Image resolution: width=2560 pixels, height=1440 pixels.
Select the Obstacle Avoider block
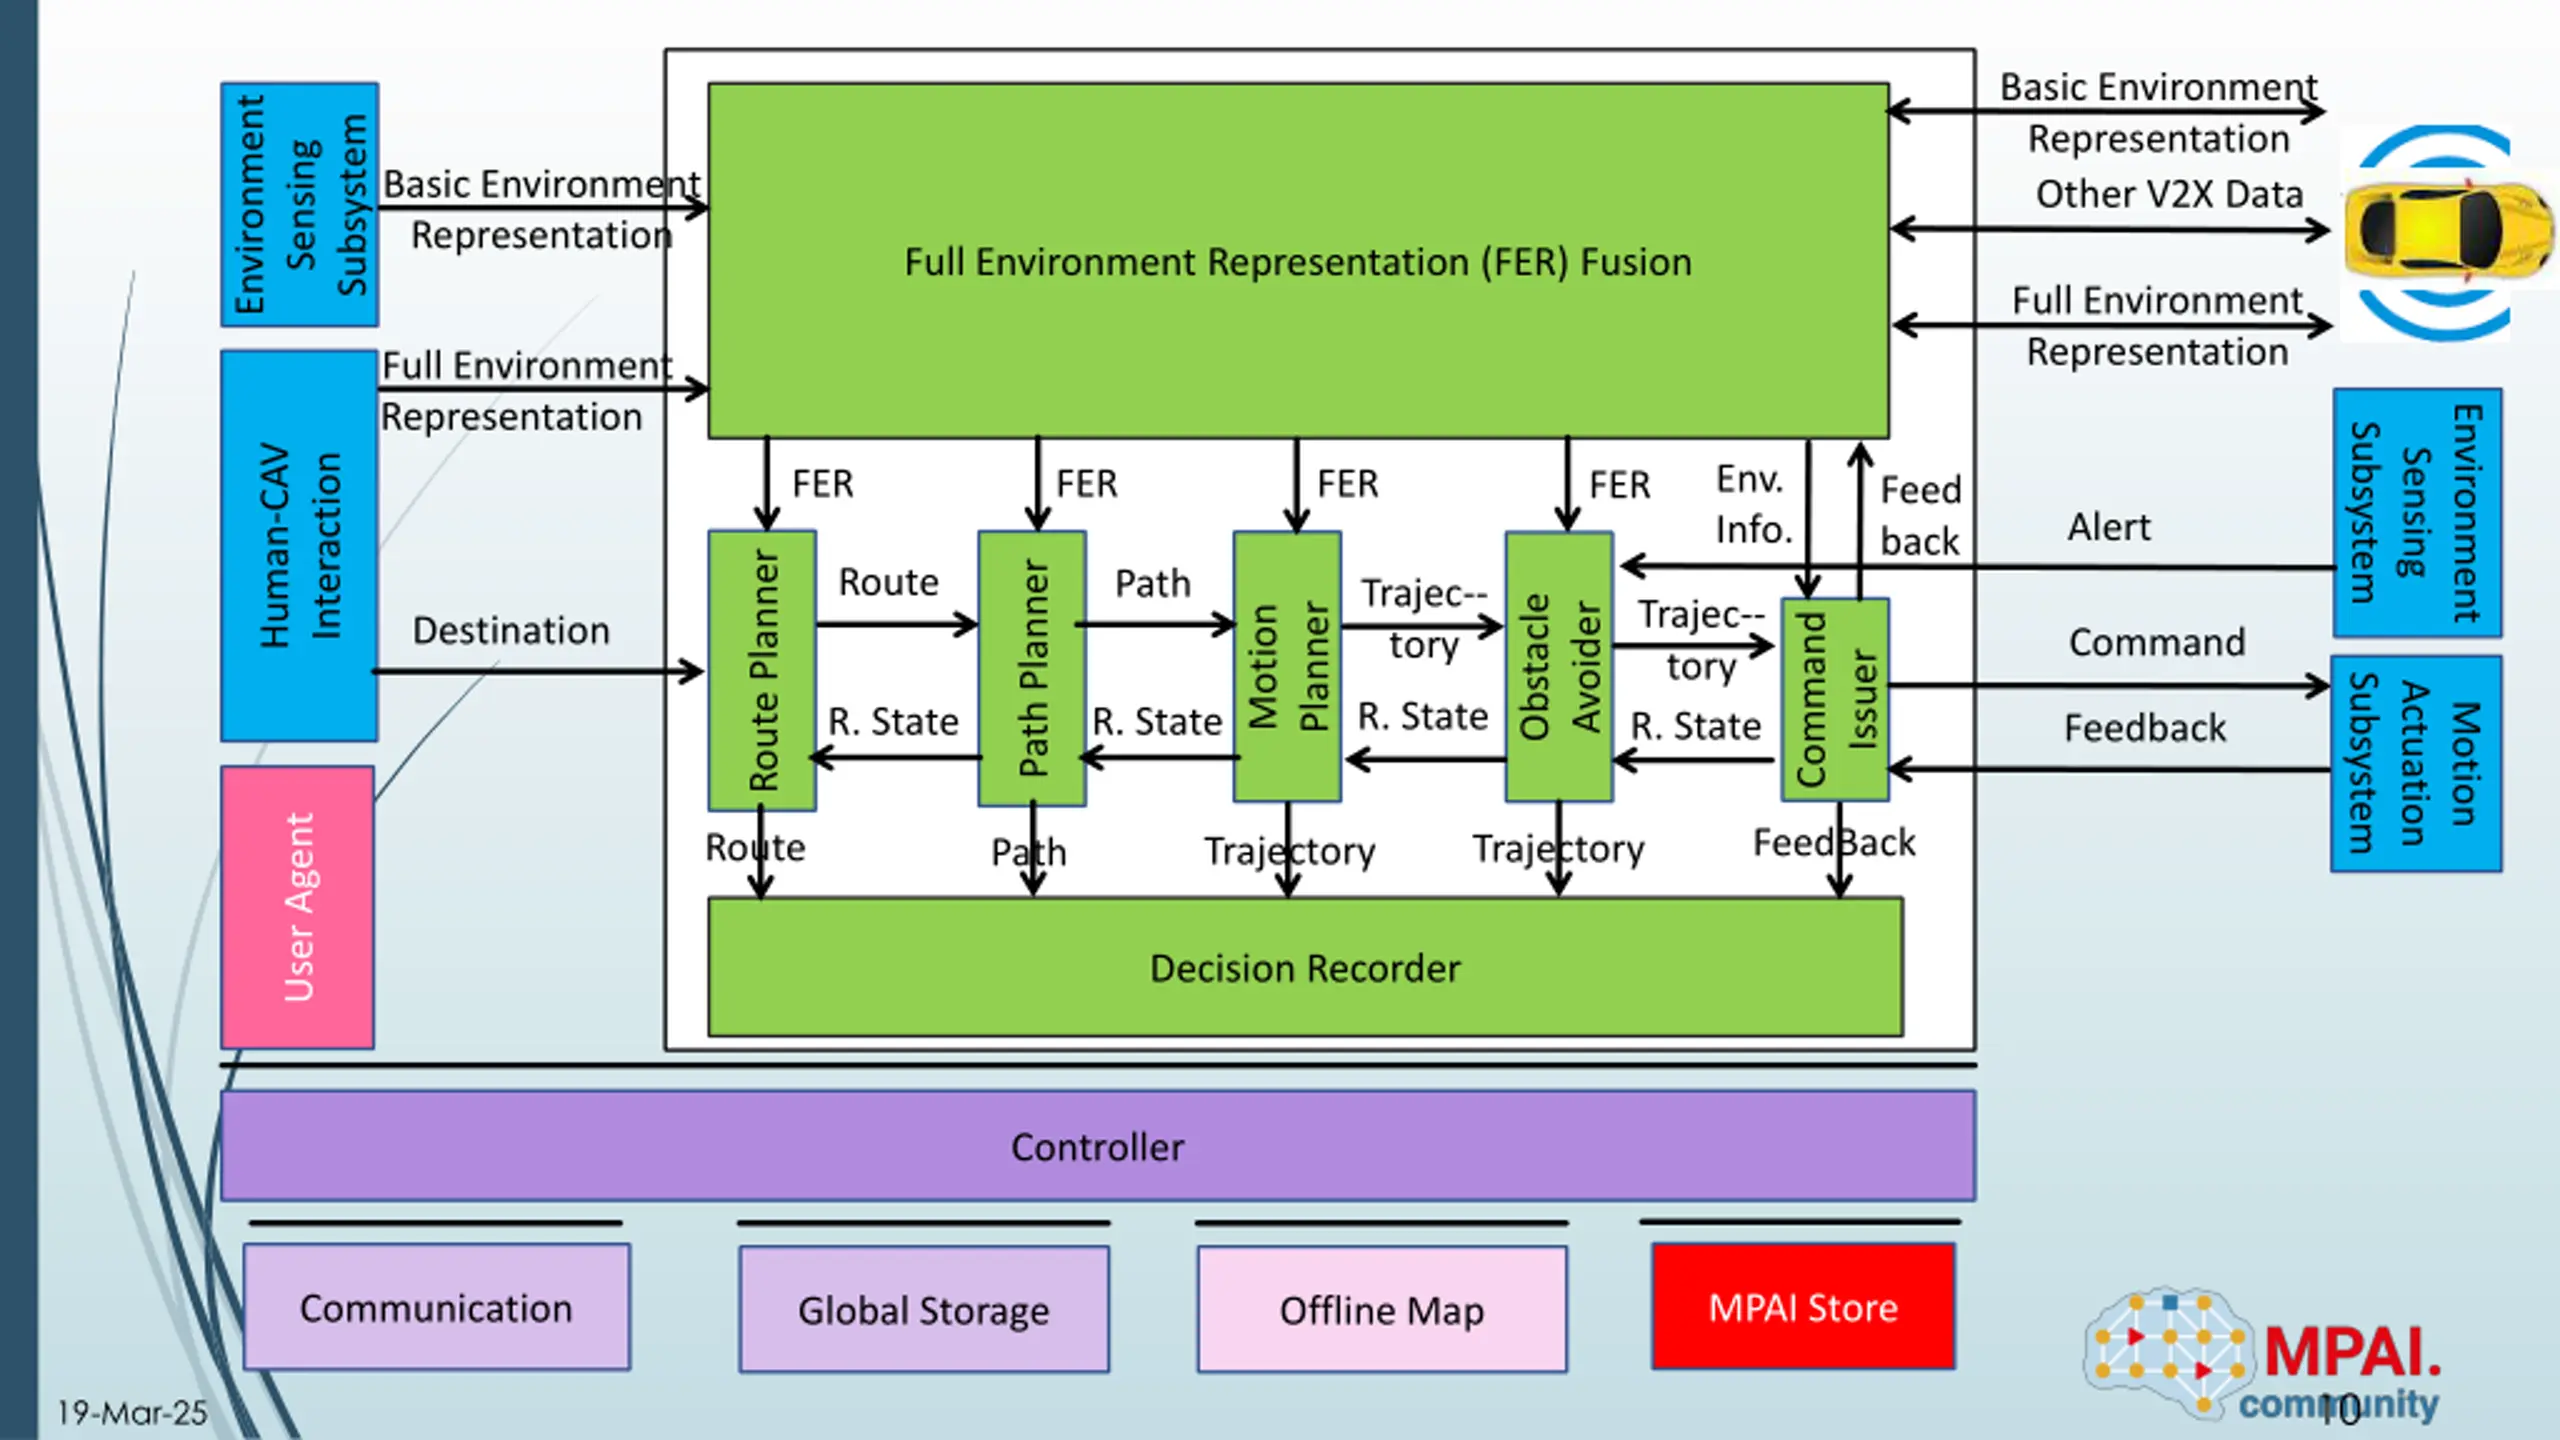coord(1559,667)
